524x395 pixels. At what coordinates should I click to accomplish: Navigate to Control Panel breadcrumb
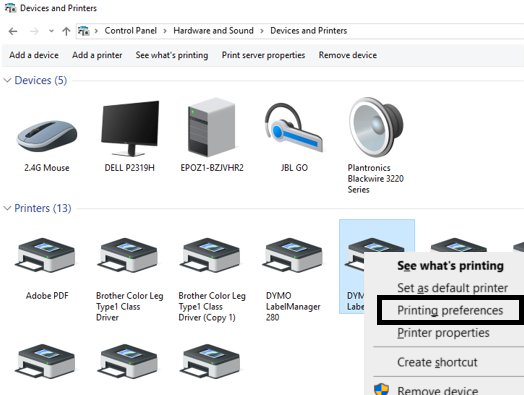131,31
